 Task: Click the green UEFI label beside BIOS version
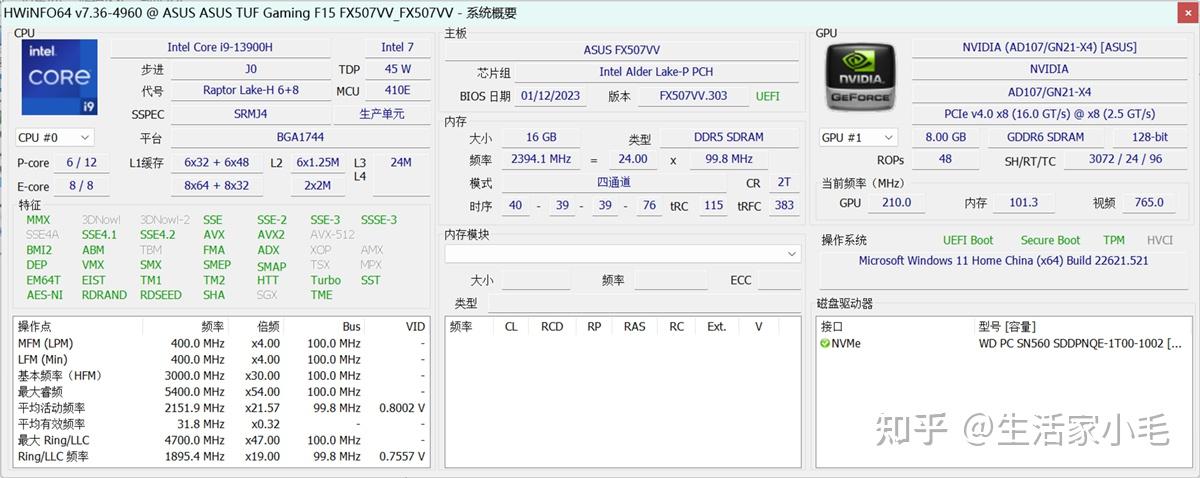point(767,96)
